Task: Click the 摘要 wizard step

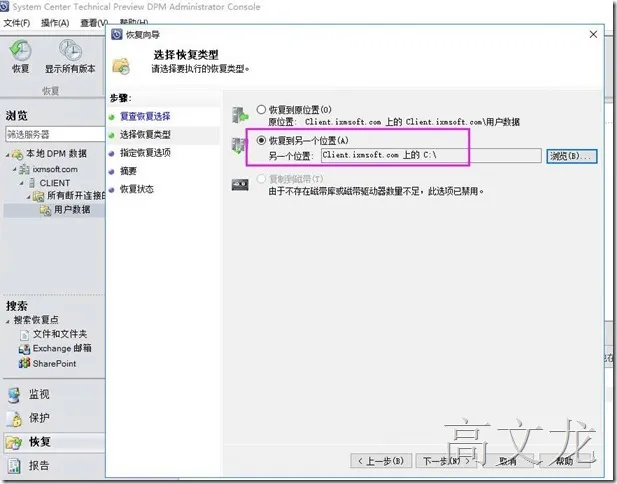Action: (128, 171)
